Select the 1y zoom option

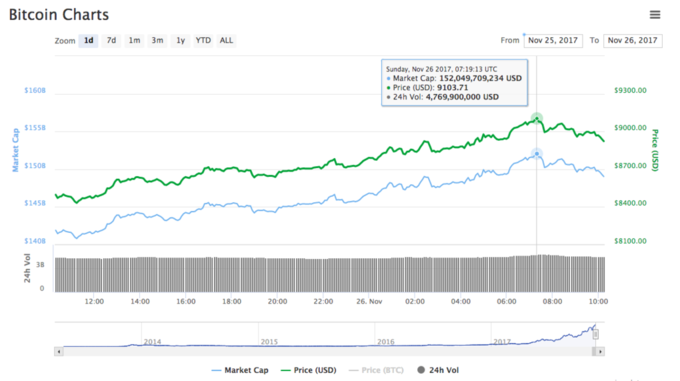(x=180, y=40)
